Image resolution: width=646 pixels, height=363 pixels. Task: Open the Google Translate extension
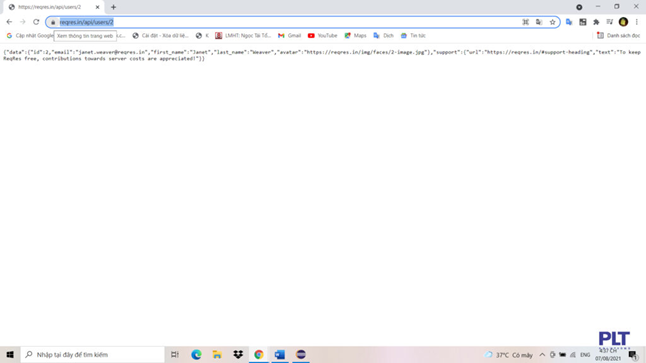569,22
